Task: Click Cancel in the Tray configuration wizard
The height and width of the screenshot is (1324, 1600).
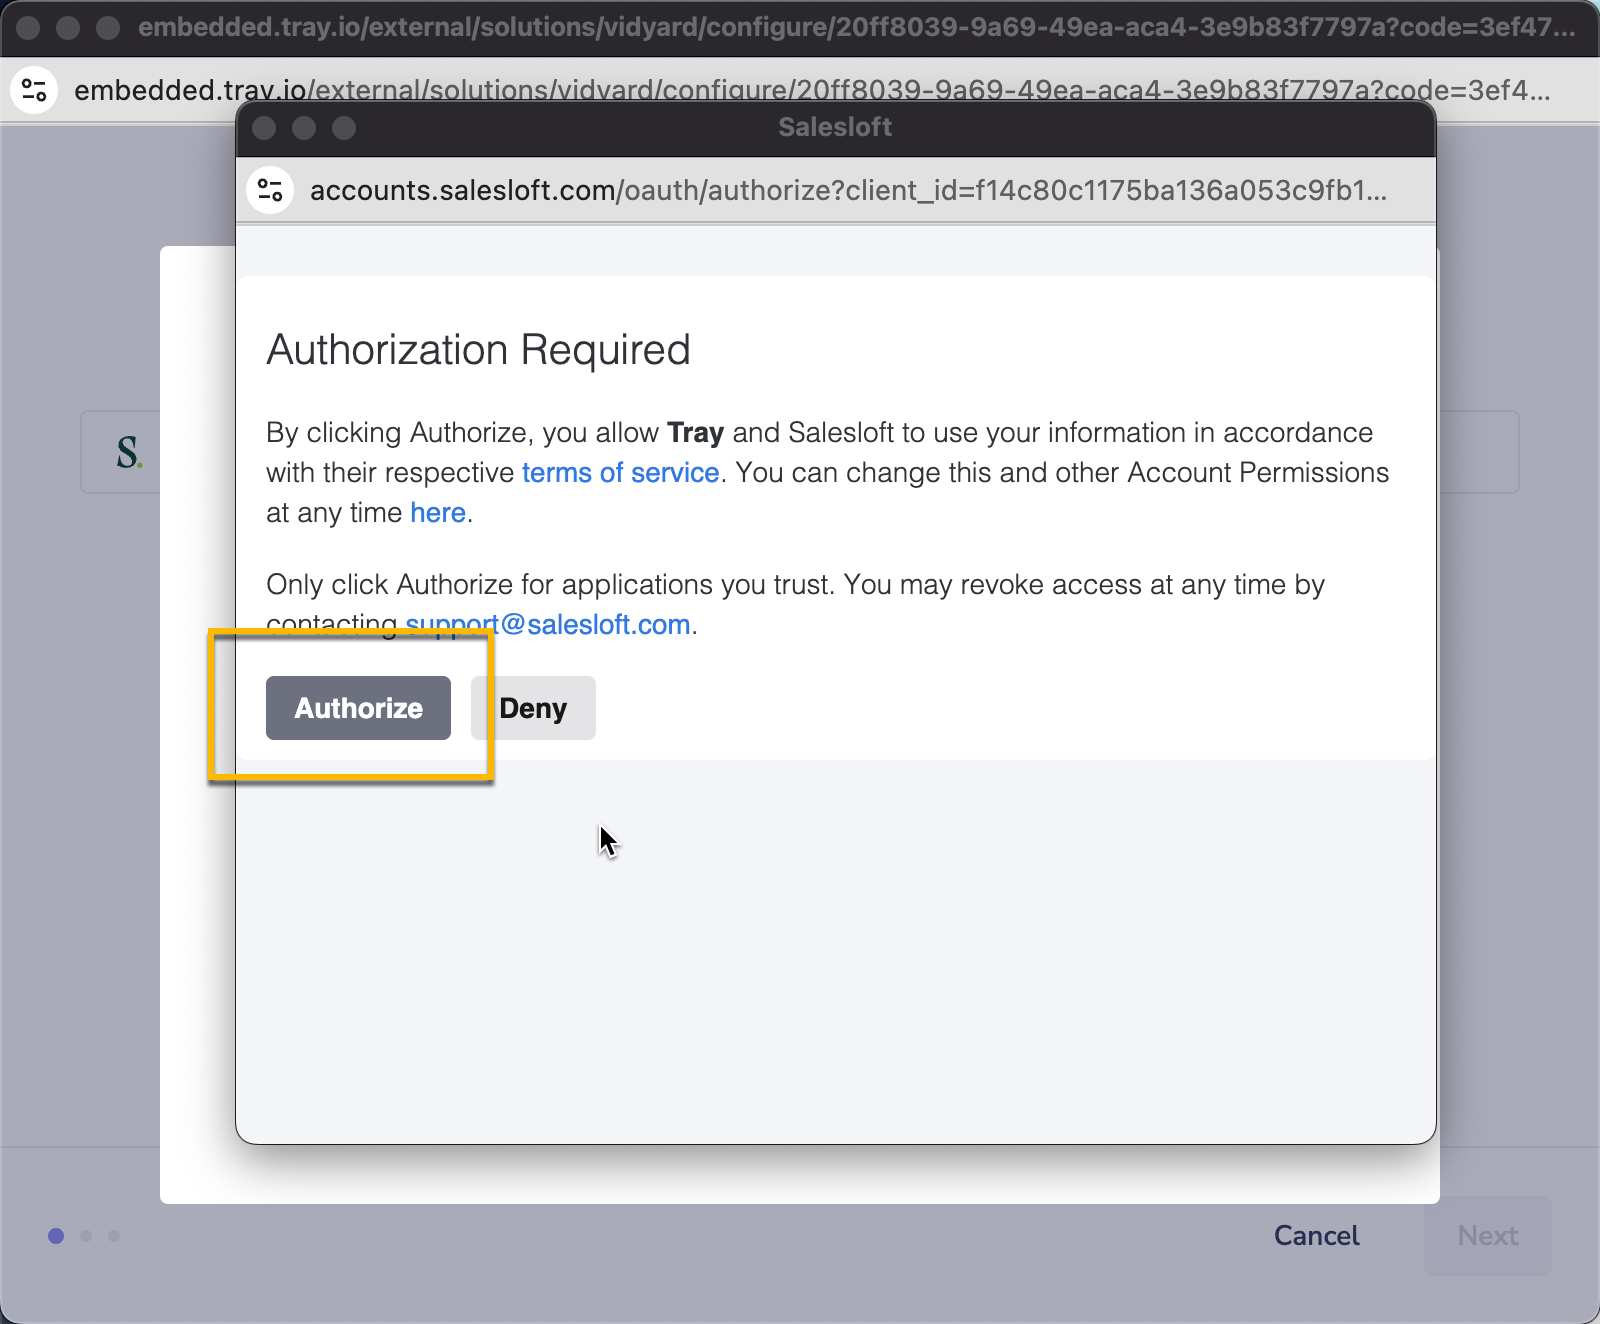Action: click(x=1316, y=1236)
